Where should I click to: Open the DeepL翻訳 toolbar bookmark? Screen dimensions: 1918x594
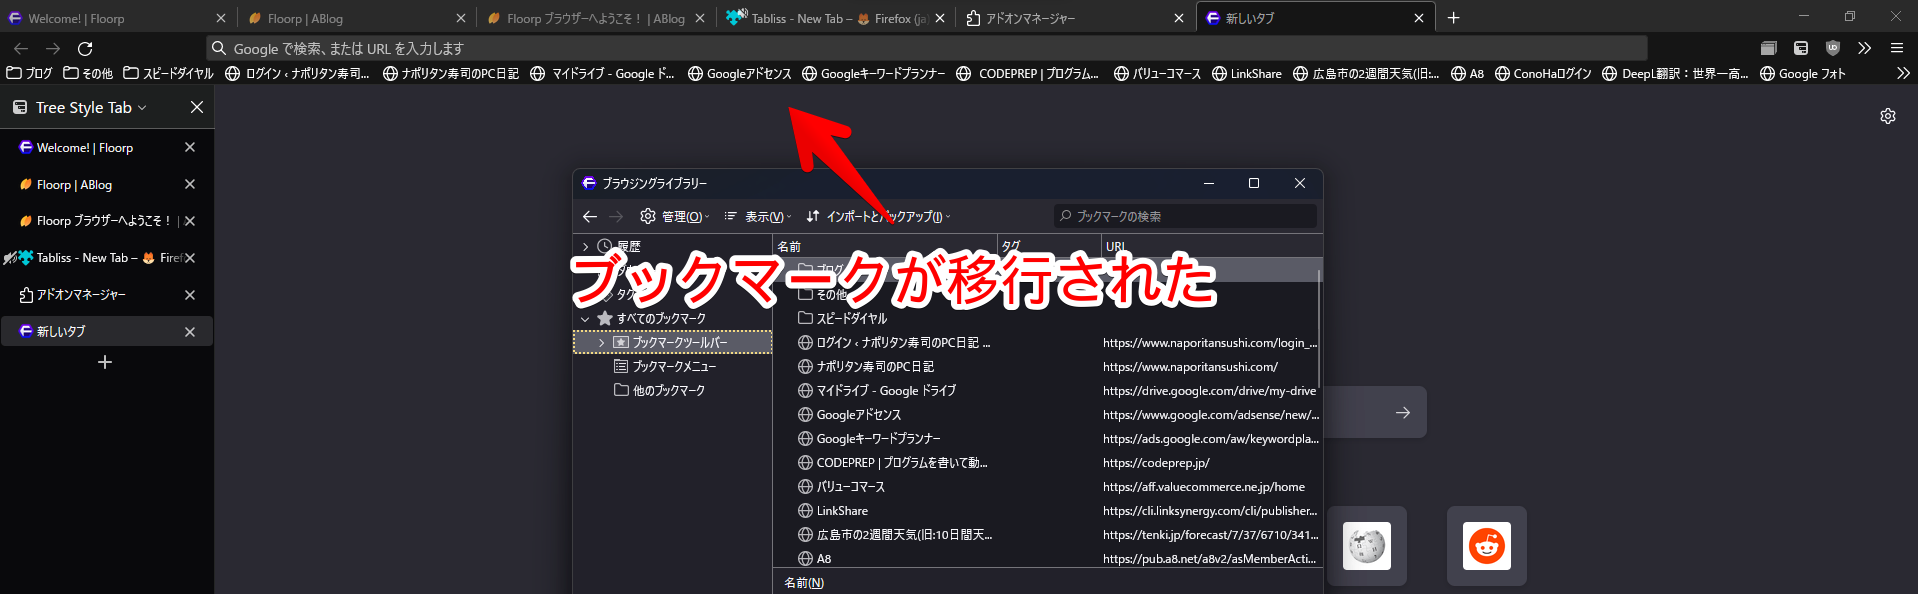pos(1675,73)
